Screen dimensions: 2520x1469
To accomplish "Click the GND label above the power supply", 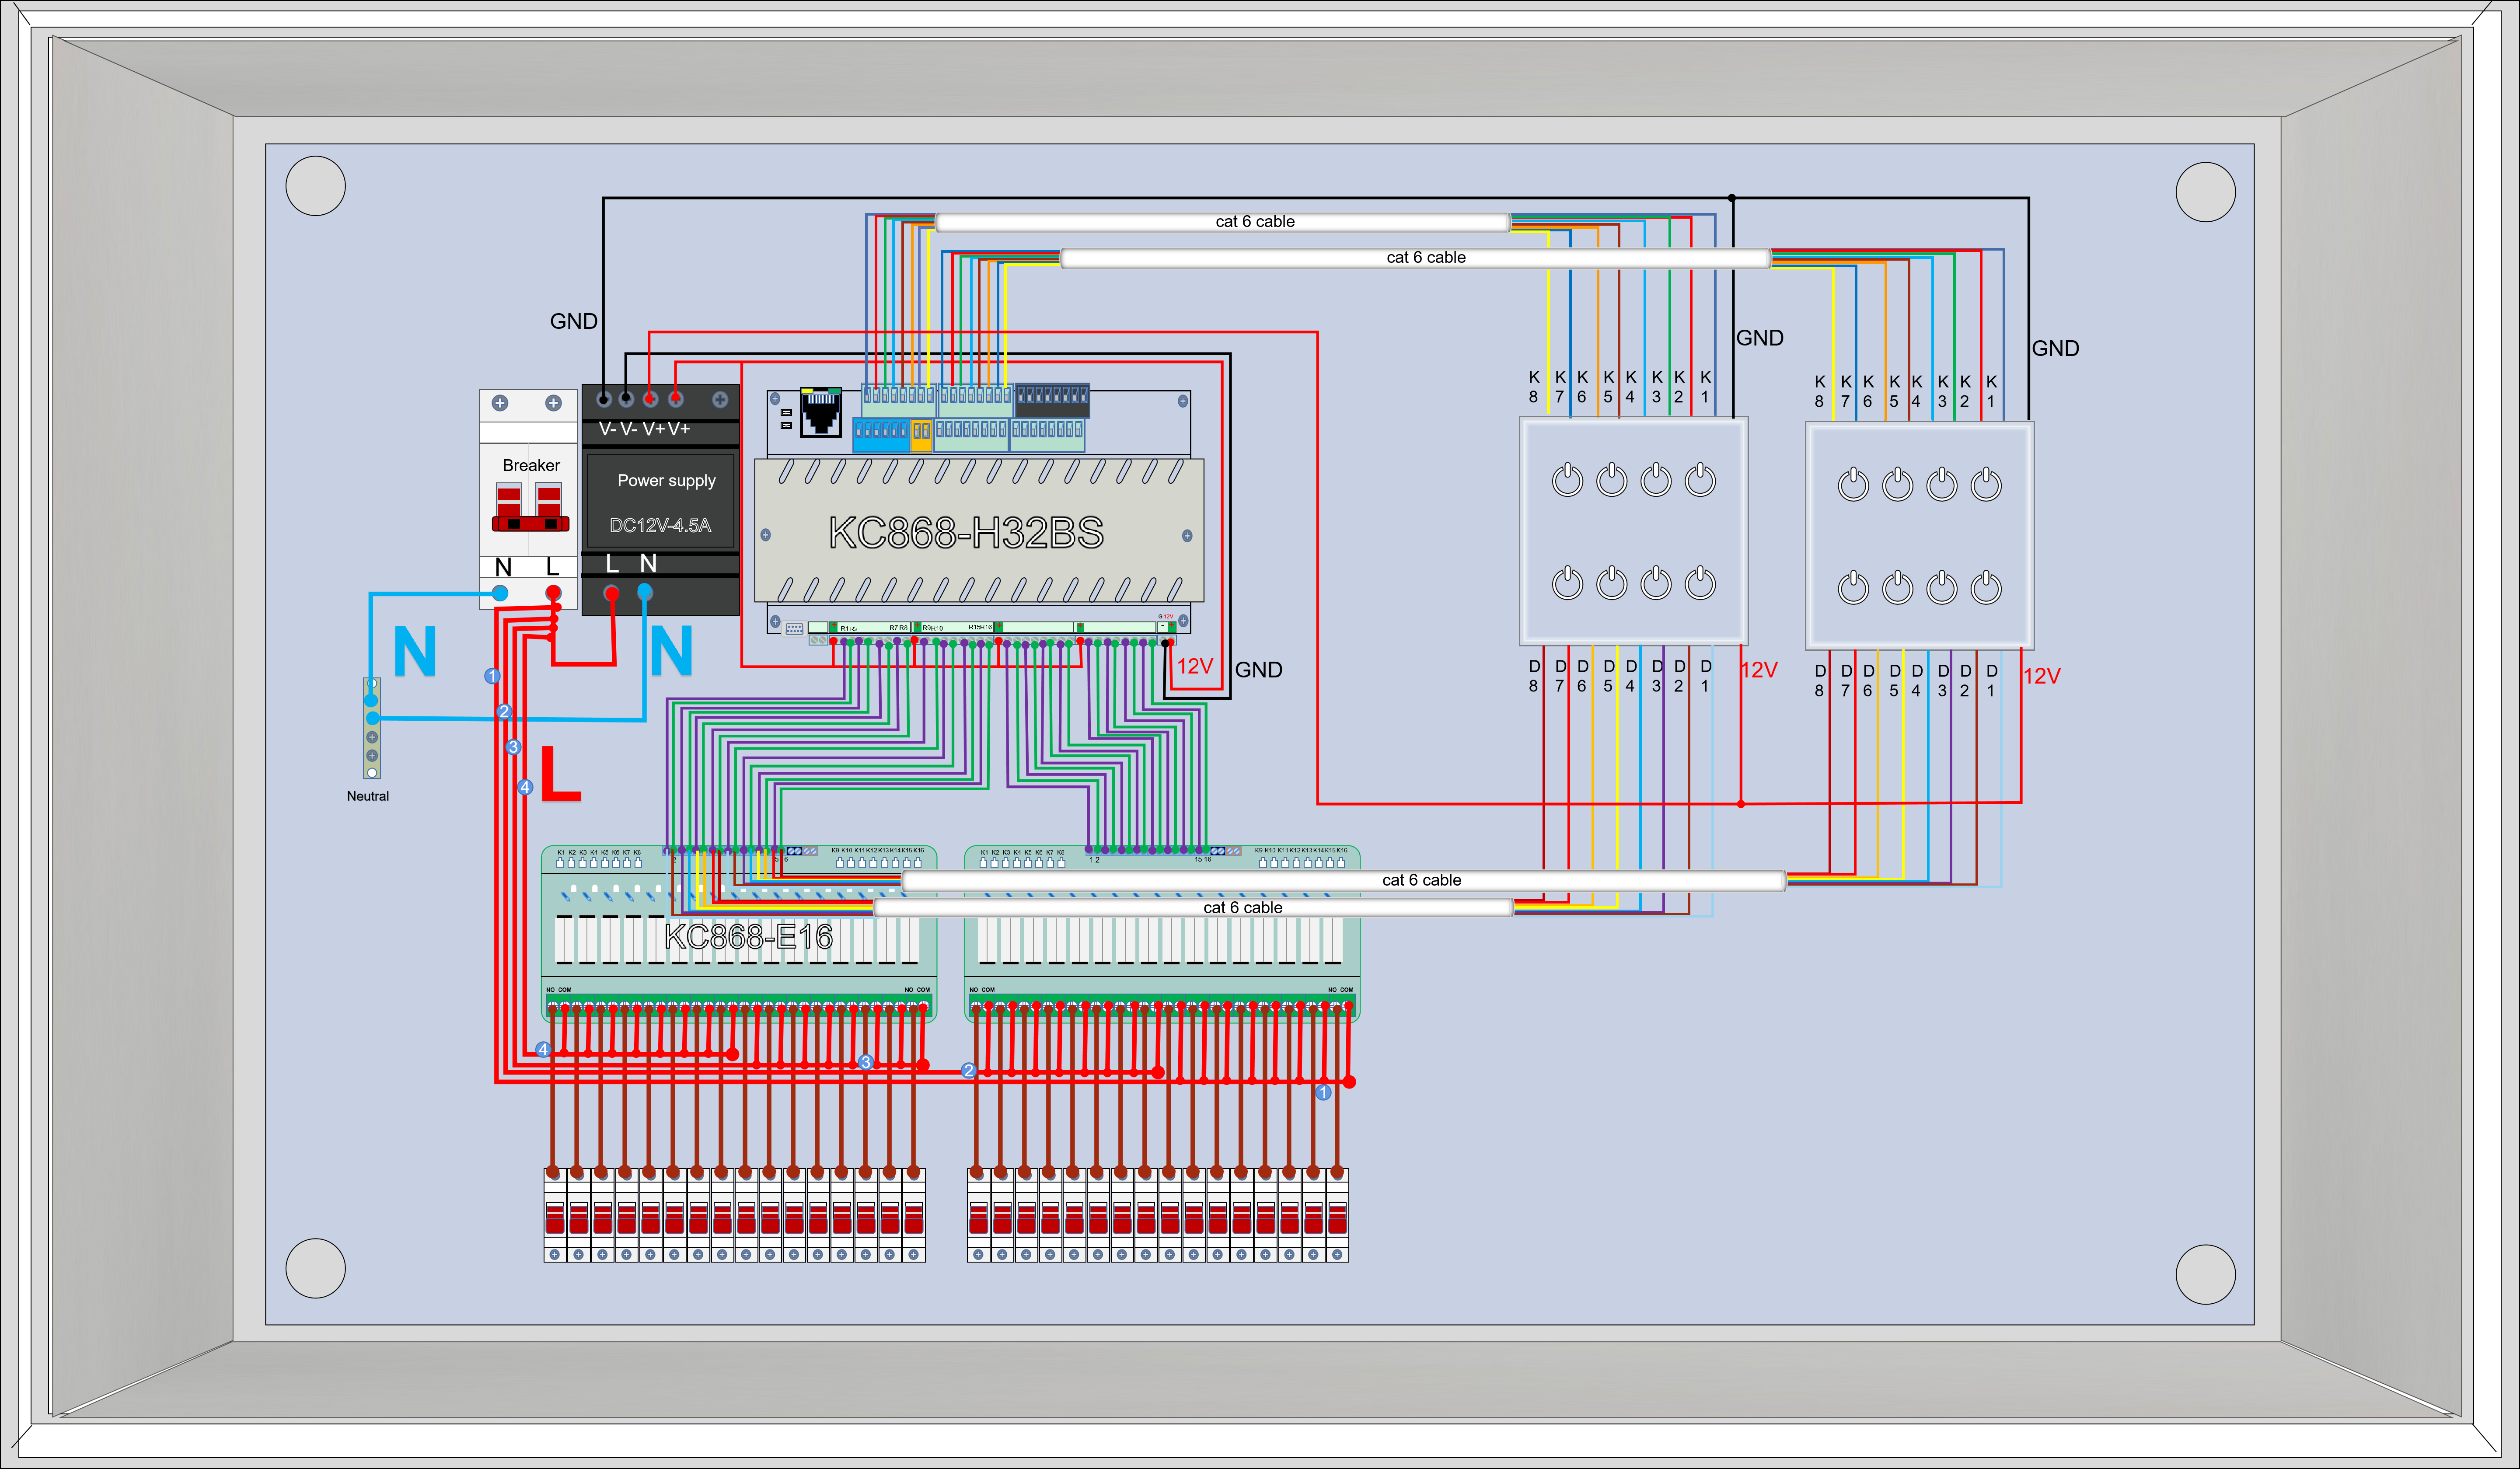I will [x=573, y=321].
